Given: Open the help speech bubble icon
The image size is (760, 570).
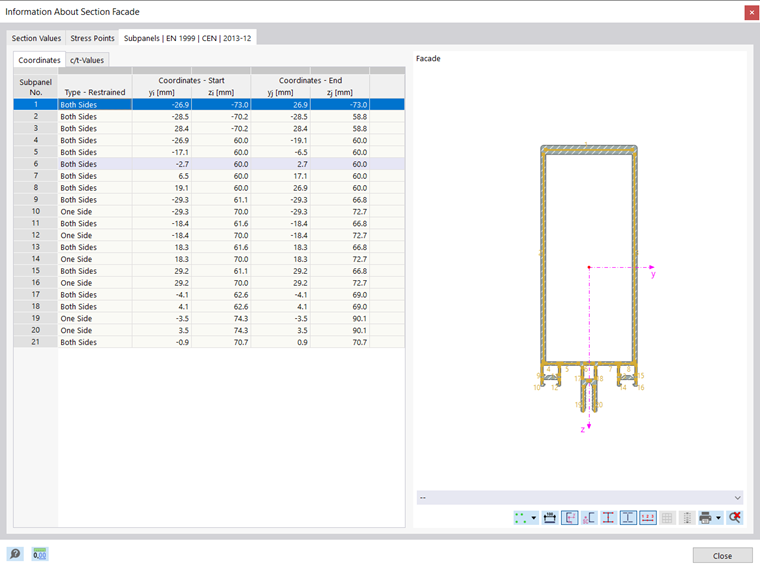Looking at the screenshot, I should 15,554.
